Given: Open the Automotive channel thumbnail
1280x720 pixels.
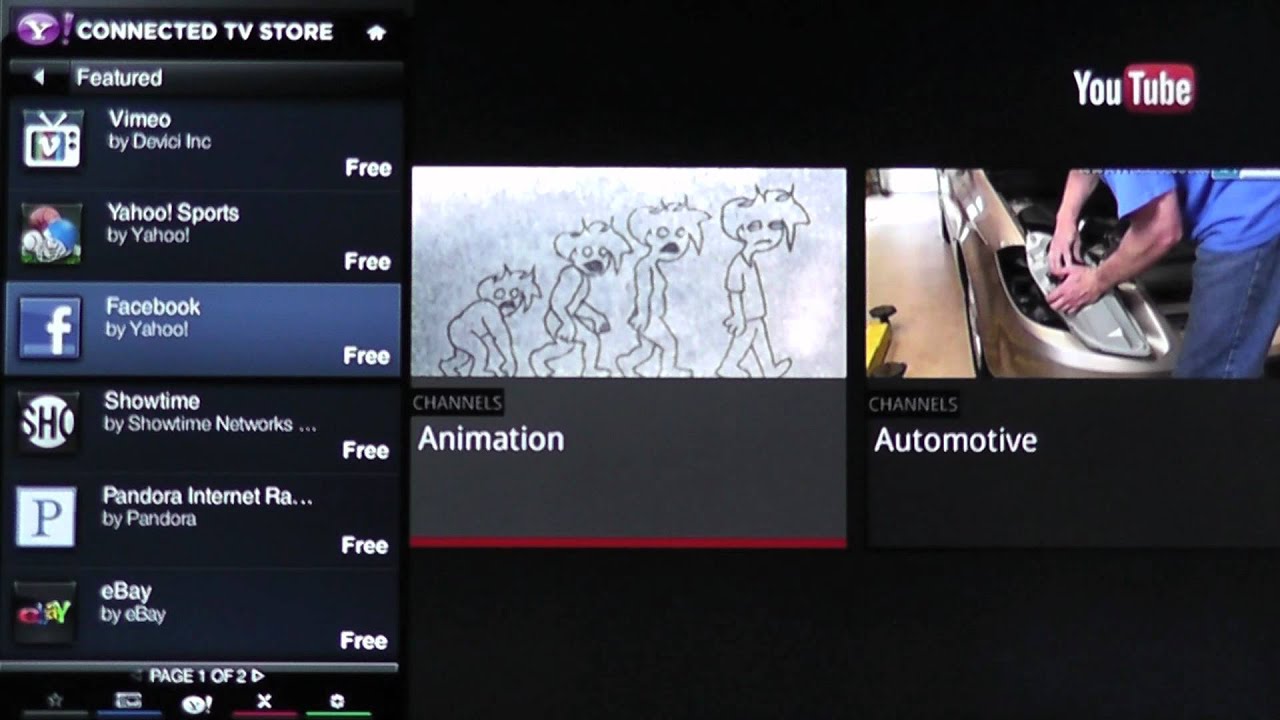Looking at the screenshot, I should [x=1073, y=273].
